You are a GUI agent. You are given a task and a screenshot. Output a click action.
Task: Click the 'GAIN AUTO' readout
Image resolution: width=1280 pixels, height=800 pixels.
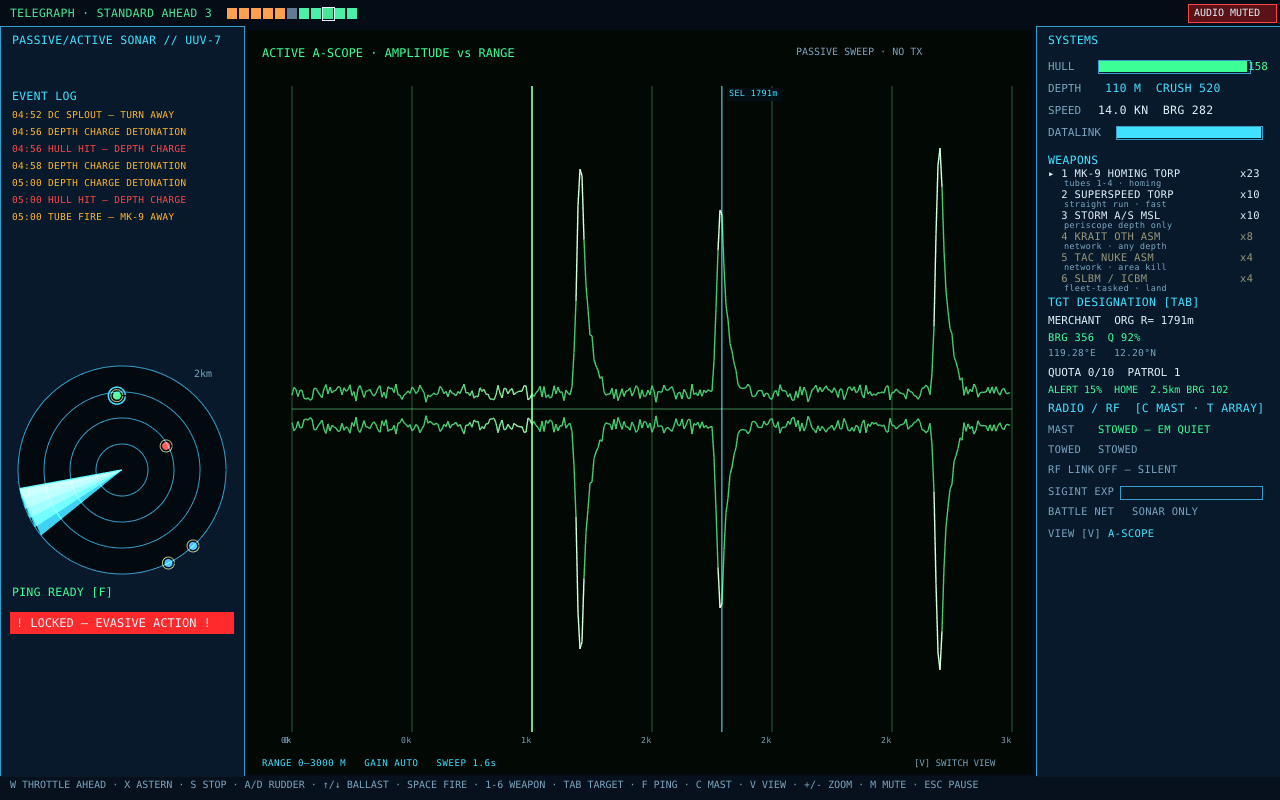point(391,763)
